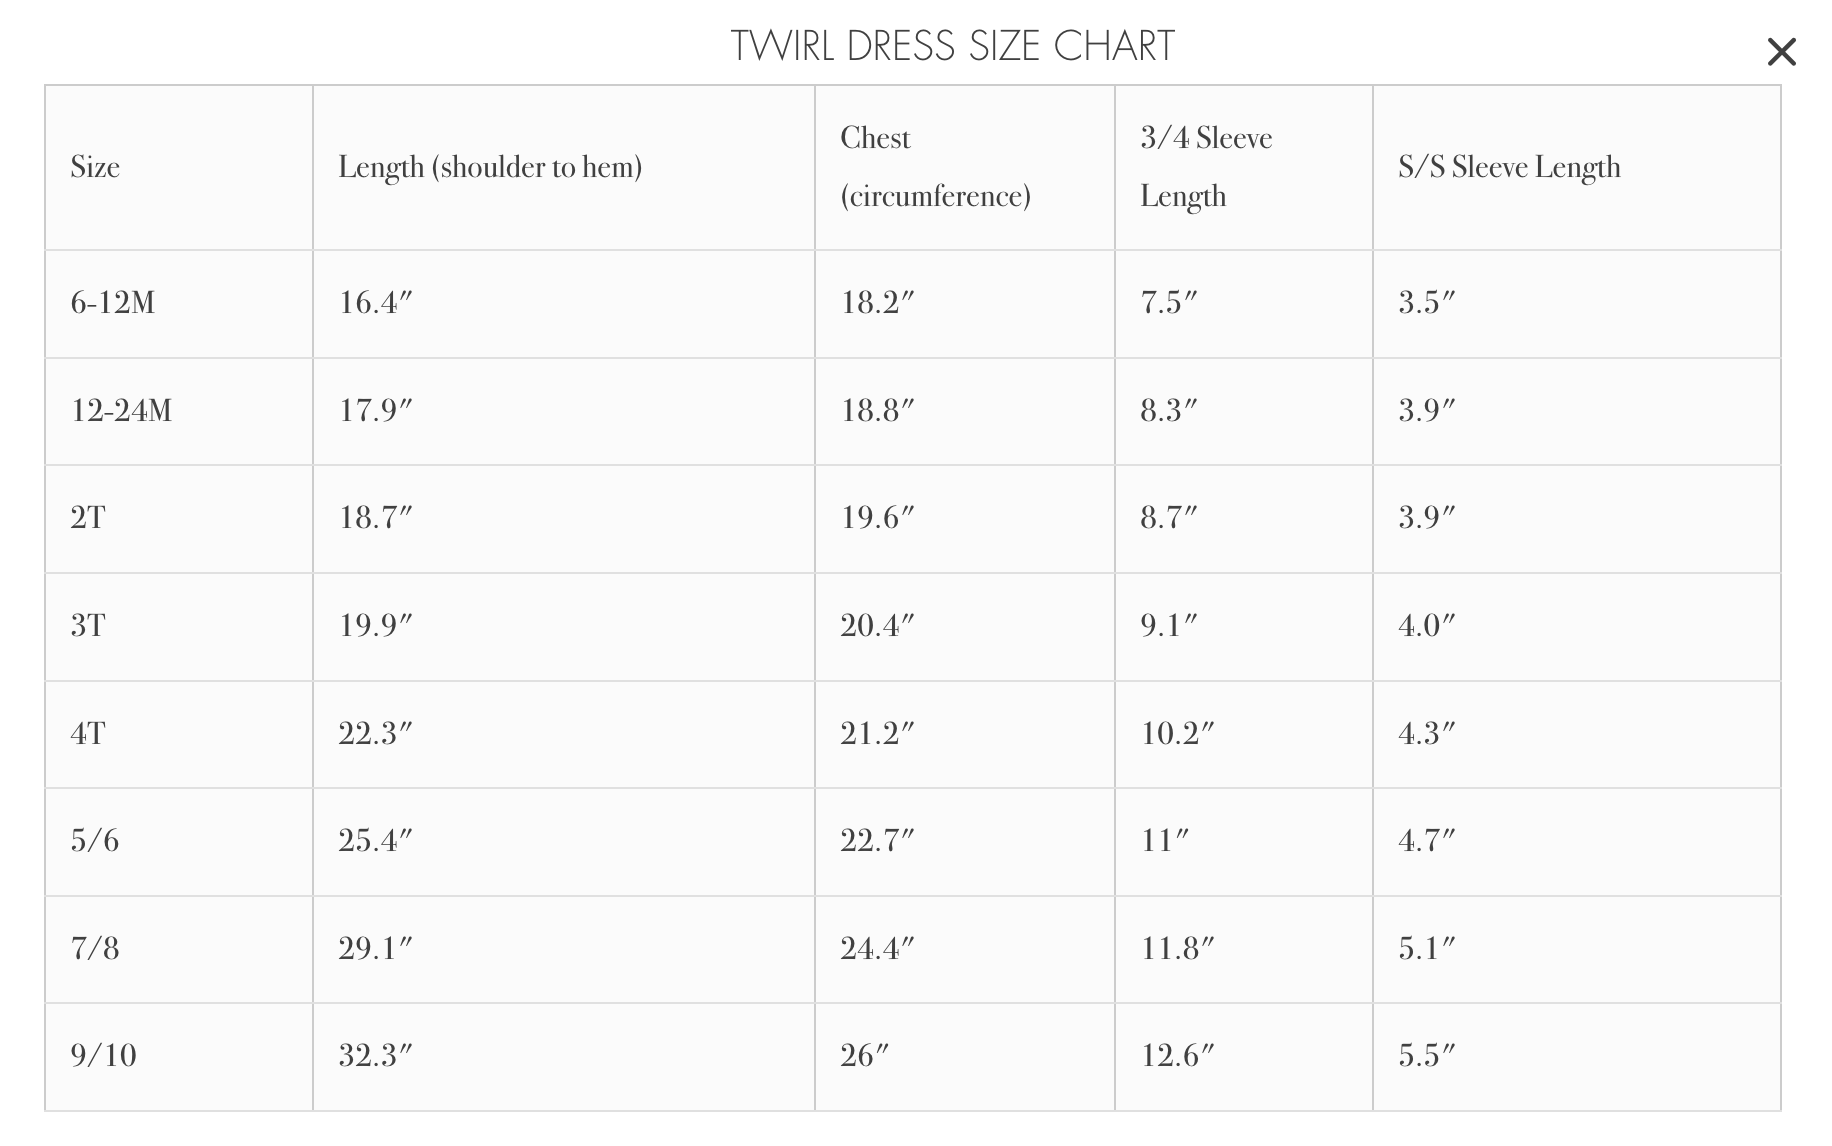The image size is (1832, 1146).
Task: Select the 9/10 size cell
Action: [x=103, y=1056]
